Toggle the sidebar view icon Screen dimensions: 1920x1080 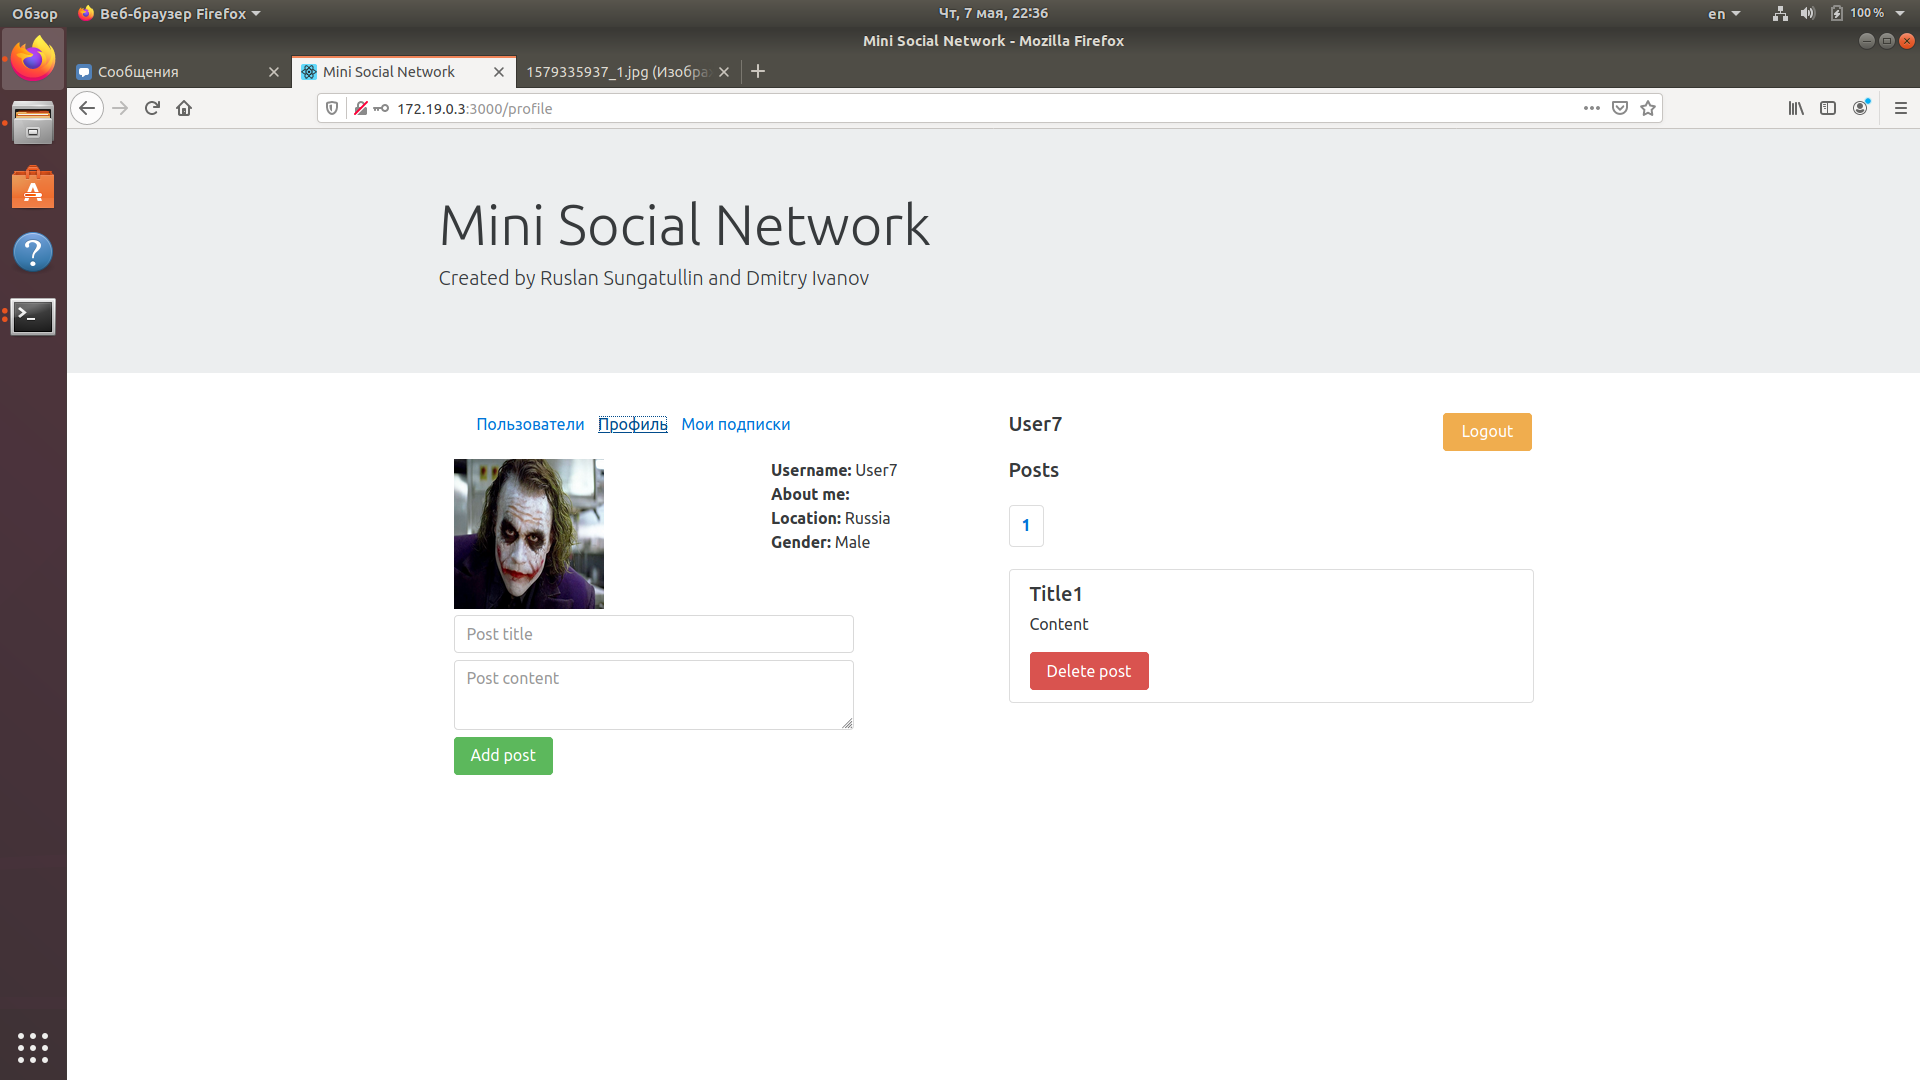[1828, 108]
